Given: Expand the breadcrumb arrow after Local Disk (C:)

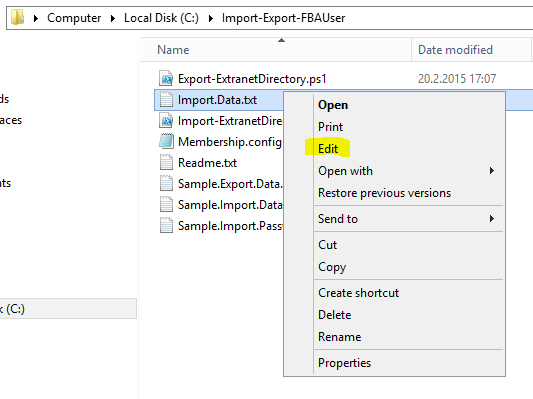Looking at the screenshot, I should 210,18.
